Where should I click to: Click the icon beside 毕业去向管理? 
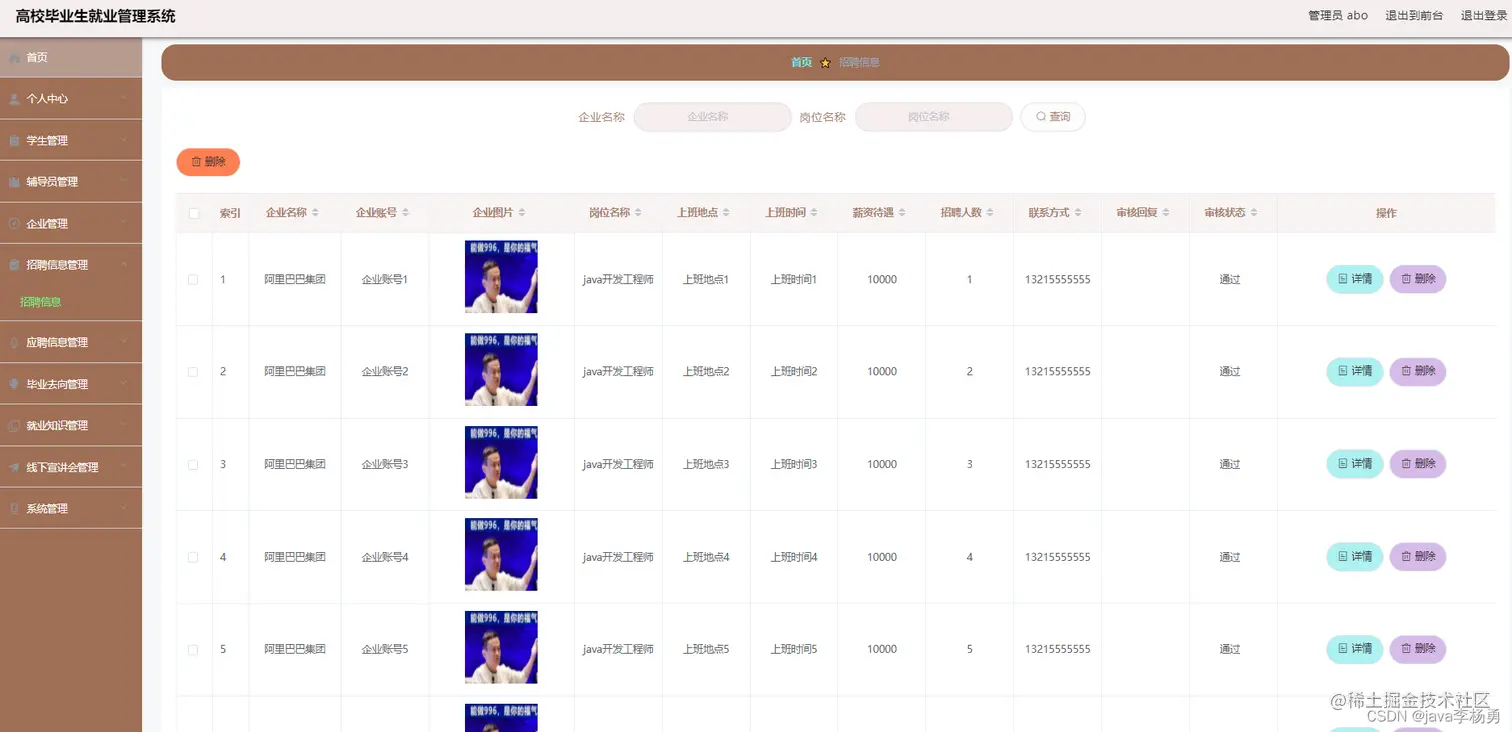14,384
